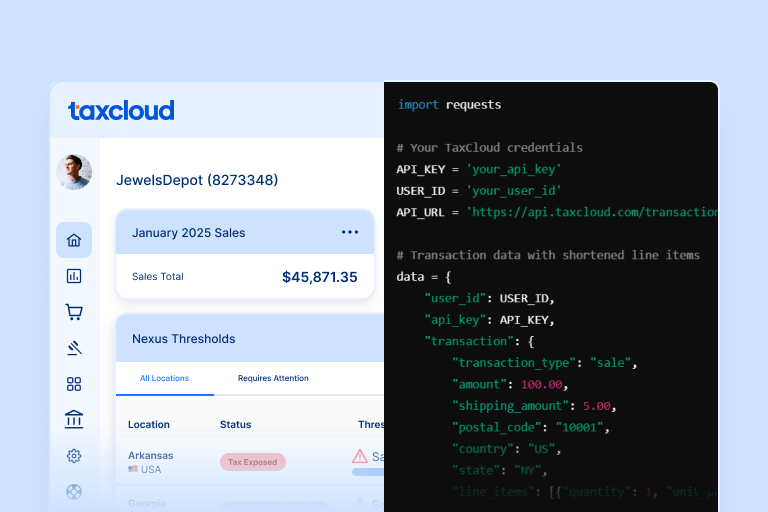Click the "amount": 100.00 line
This screenshot has width=768, height=512.
(510, 385)
